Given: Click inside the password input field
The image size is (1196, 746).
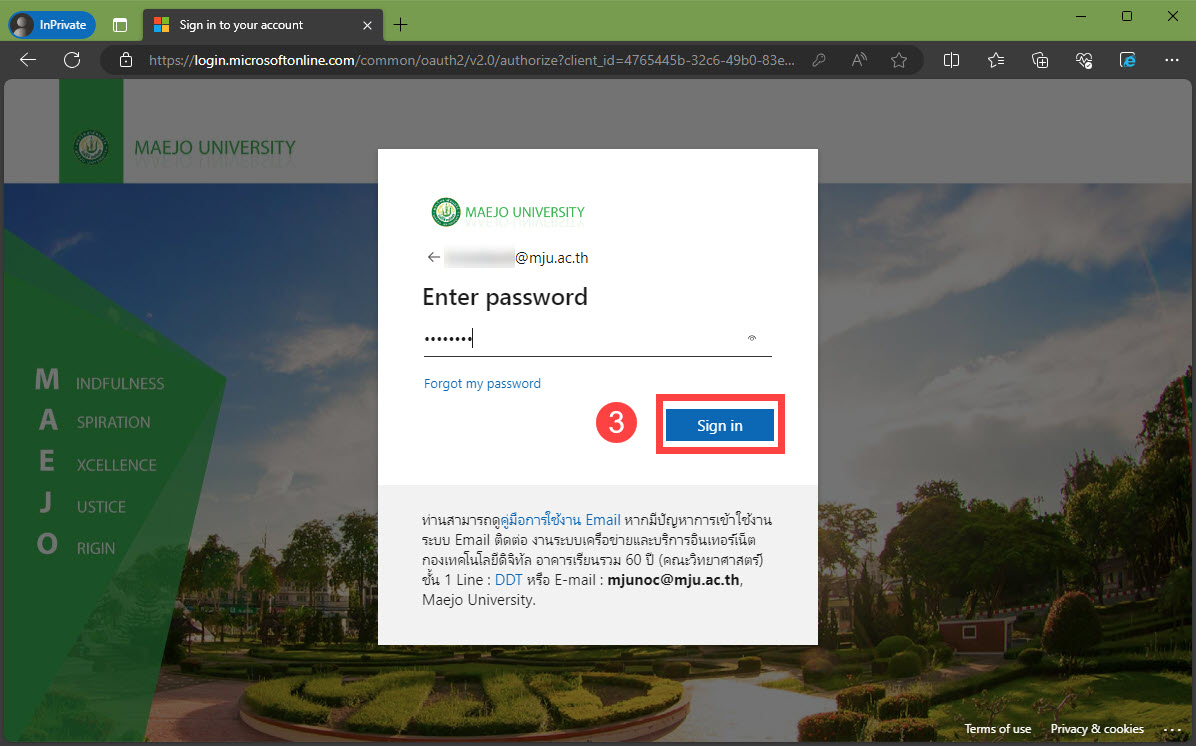Looking at the screenshot, I should [580, 339].
